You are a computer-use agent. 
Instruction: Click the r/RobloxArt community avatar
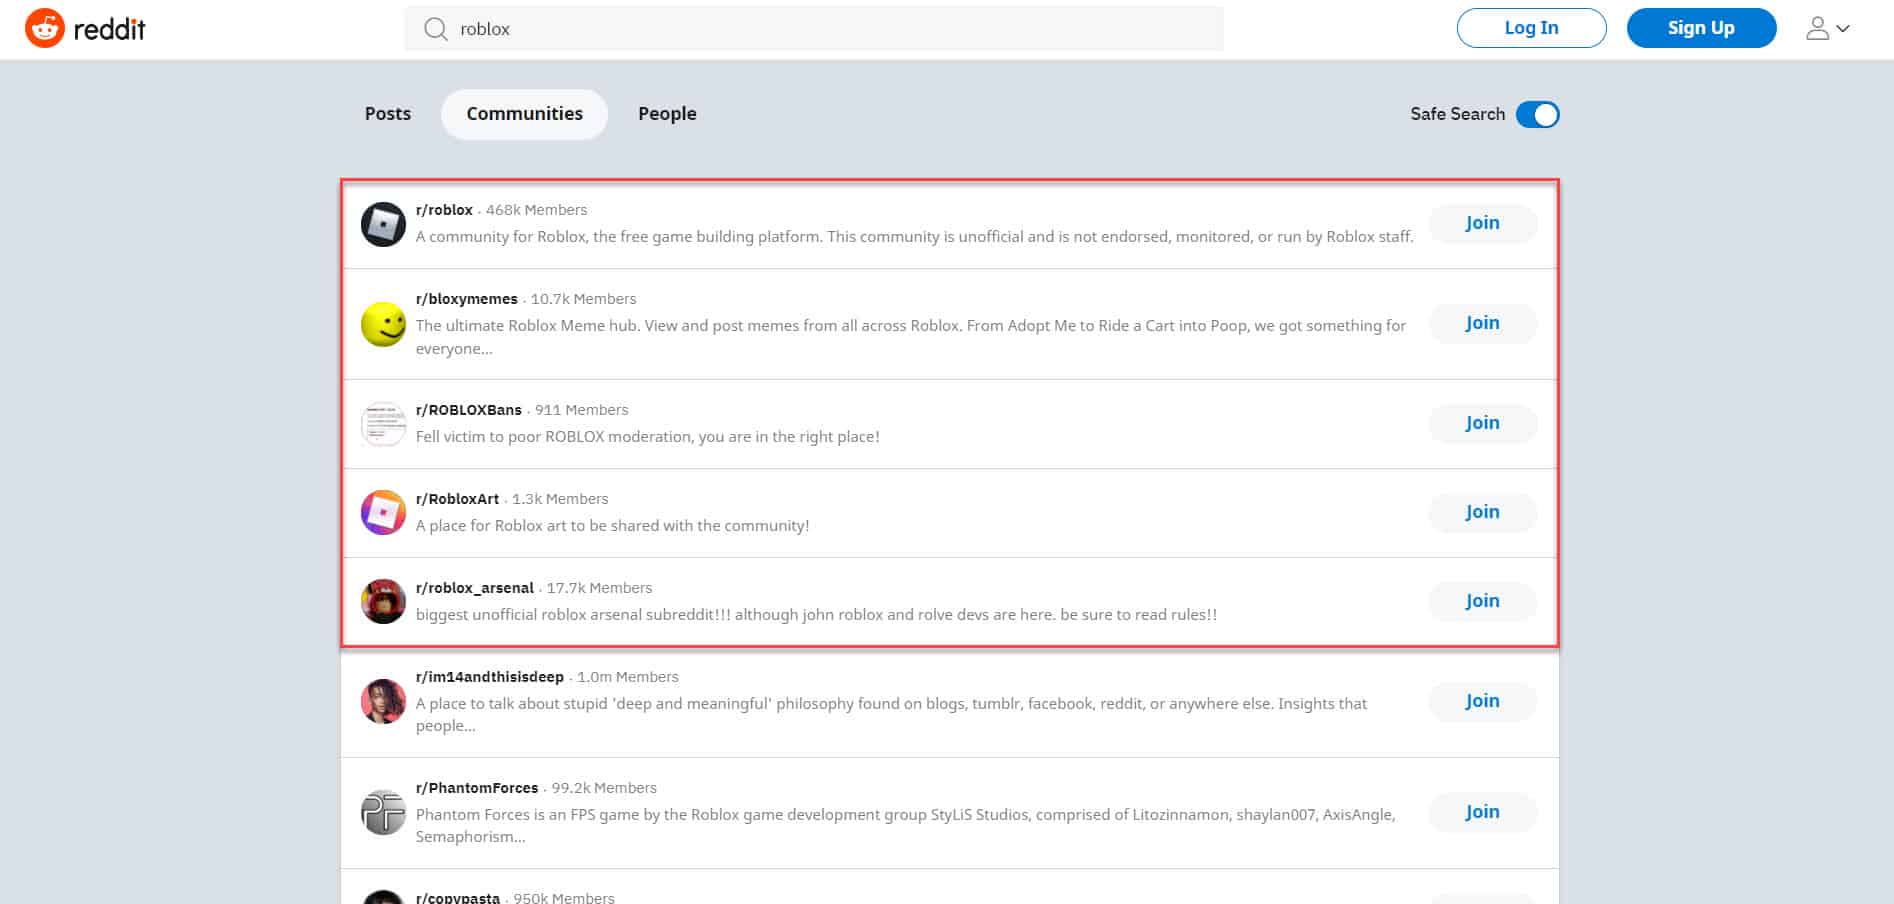(383, 512)
